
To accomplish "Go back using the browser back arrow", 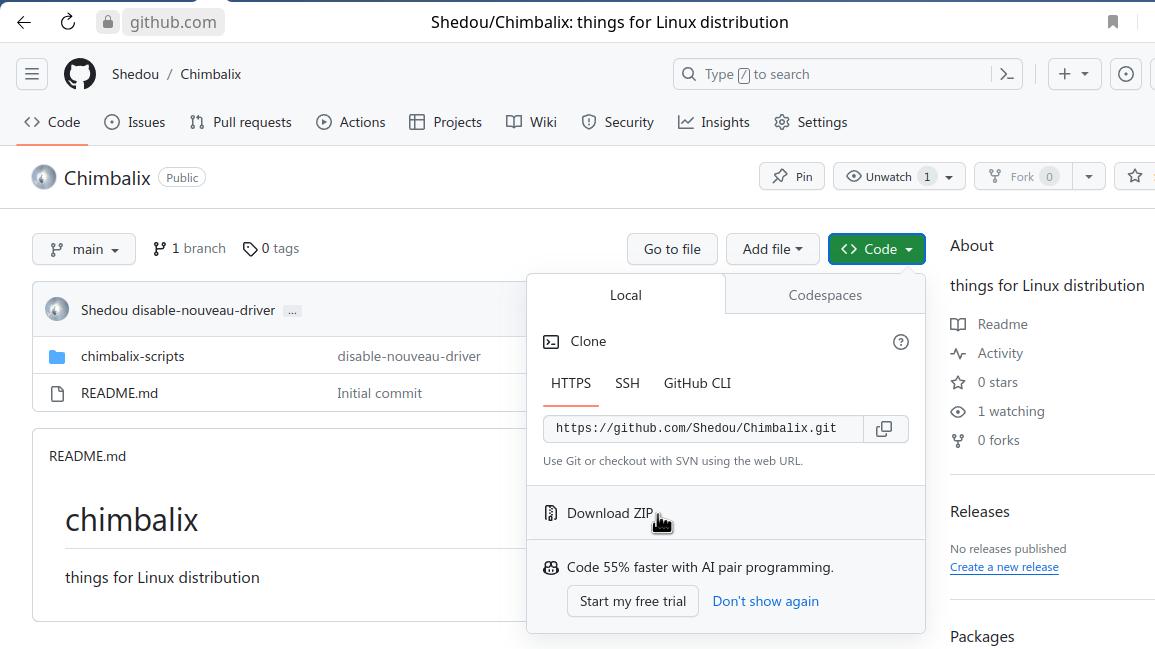I will click(x=24, y=22).
